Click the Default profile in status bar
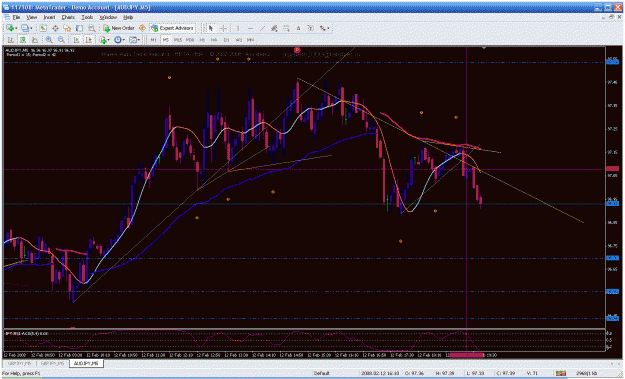Image resolution: width=625 pixels, height=379 pixels. (321, 373)
